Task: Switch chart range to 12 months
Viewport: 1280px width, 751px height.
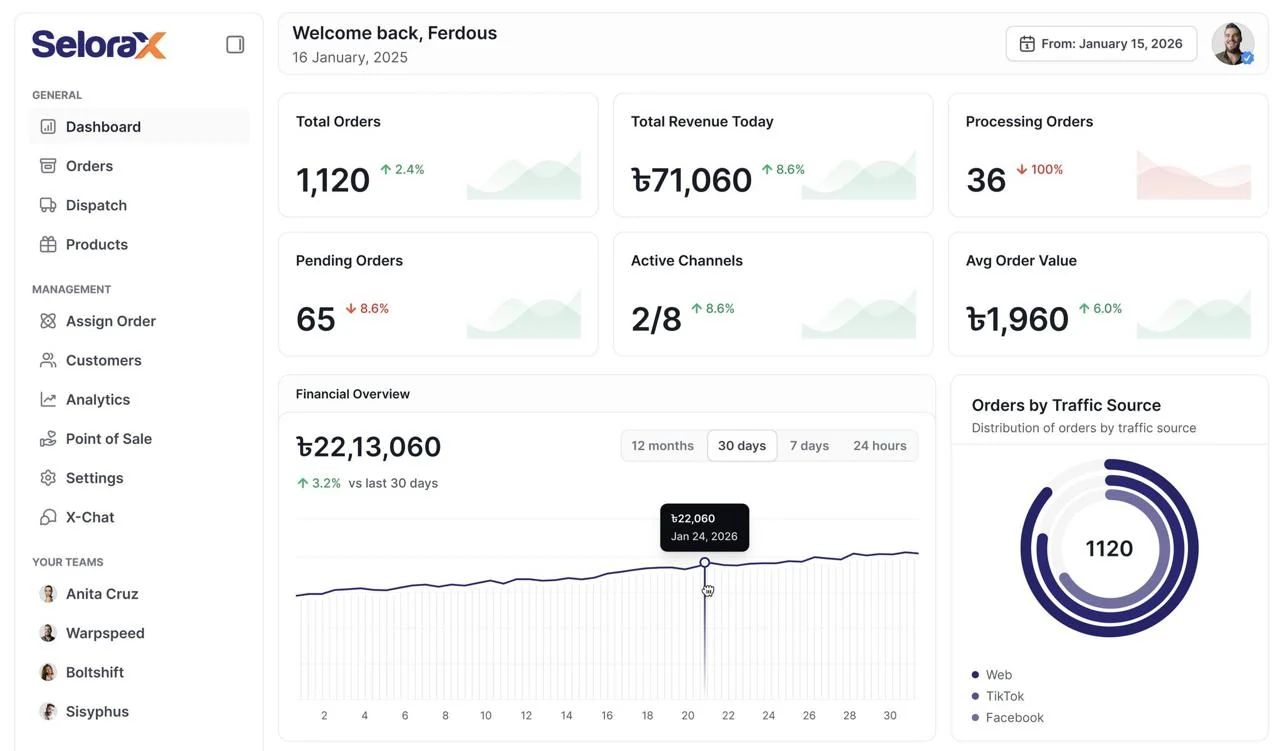Action: pos(663,446)
